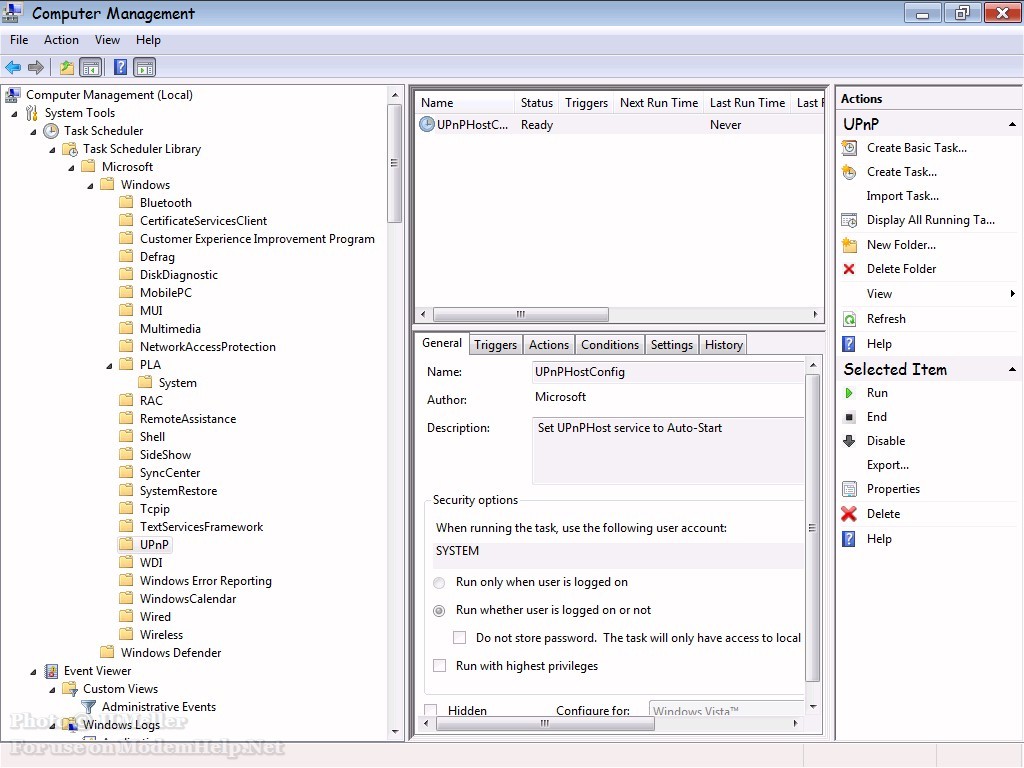Click the clock icon of UPnPHostConfig task row
Screen dimensions: 1024x768
pos(426,124)
